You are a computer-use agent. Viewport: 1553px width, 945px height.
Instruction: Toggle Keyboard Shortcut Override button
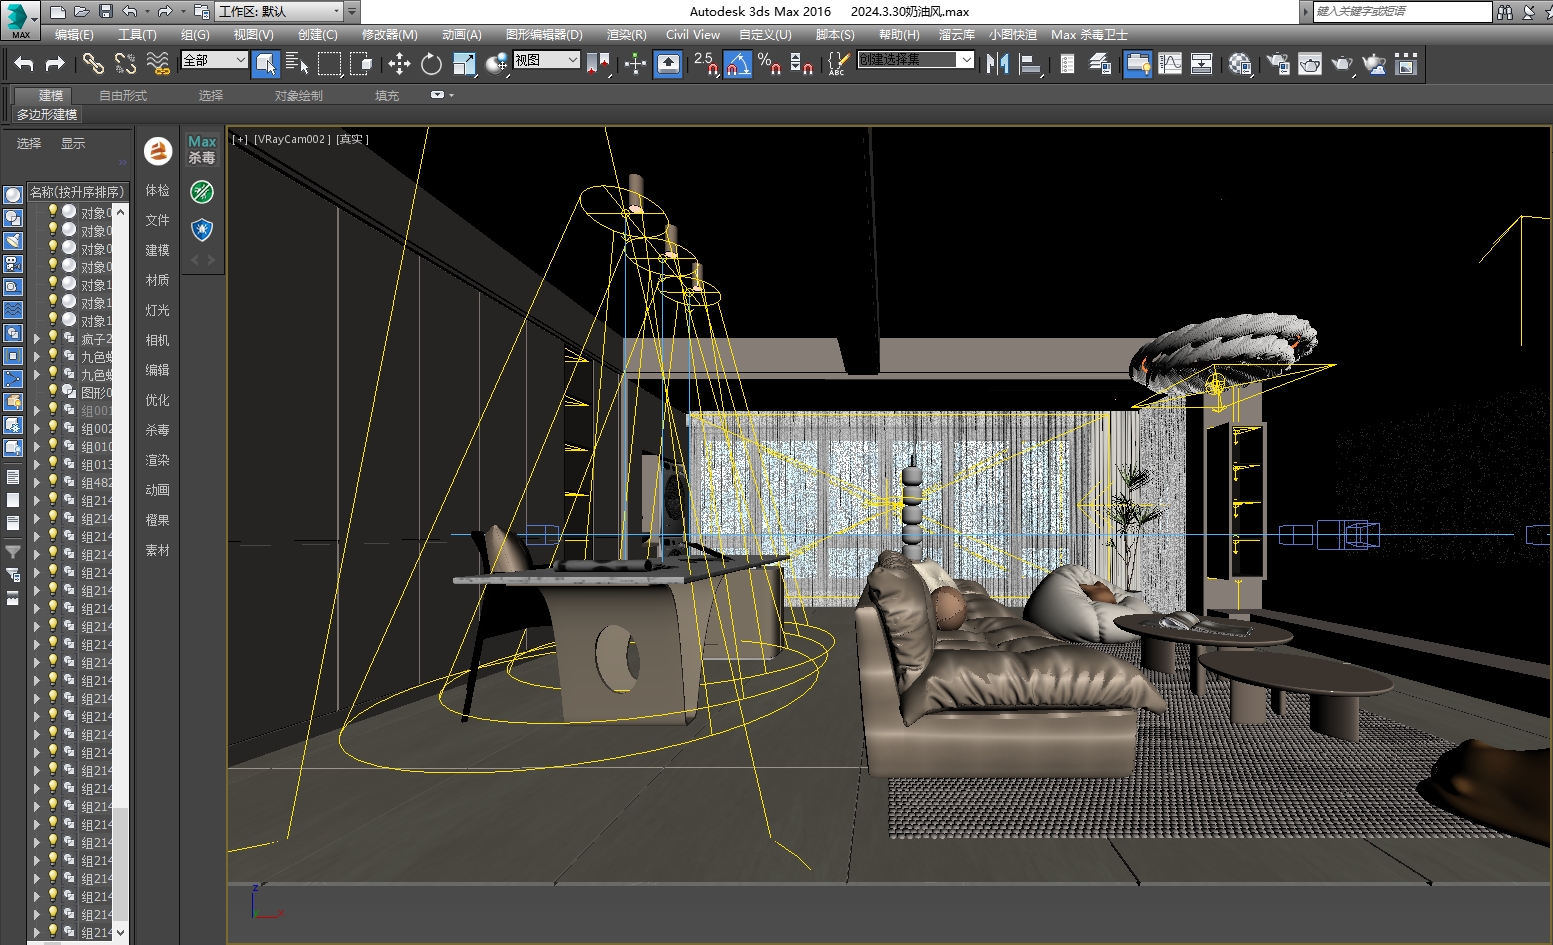point(668,64)
